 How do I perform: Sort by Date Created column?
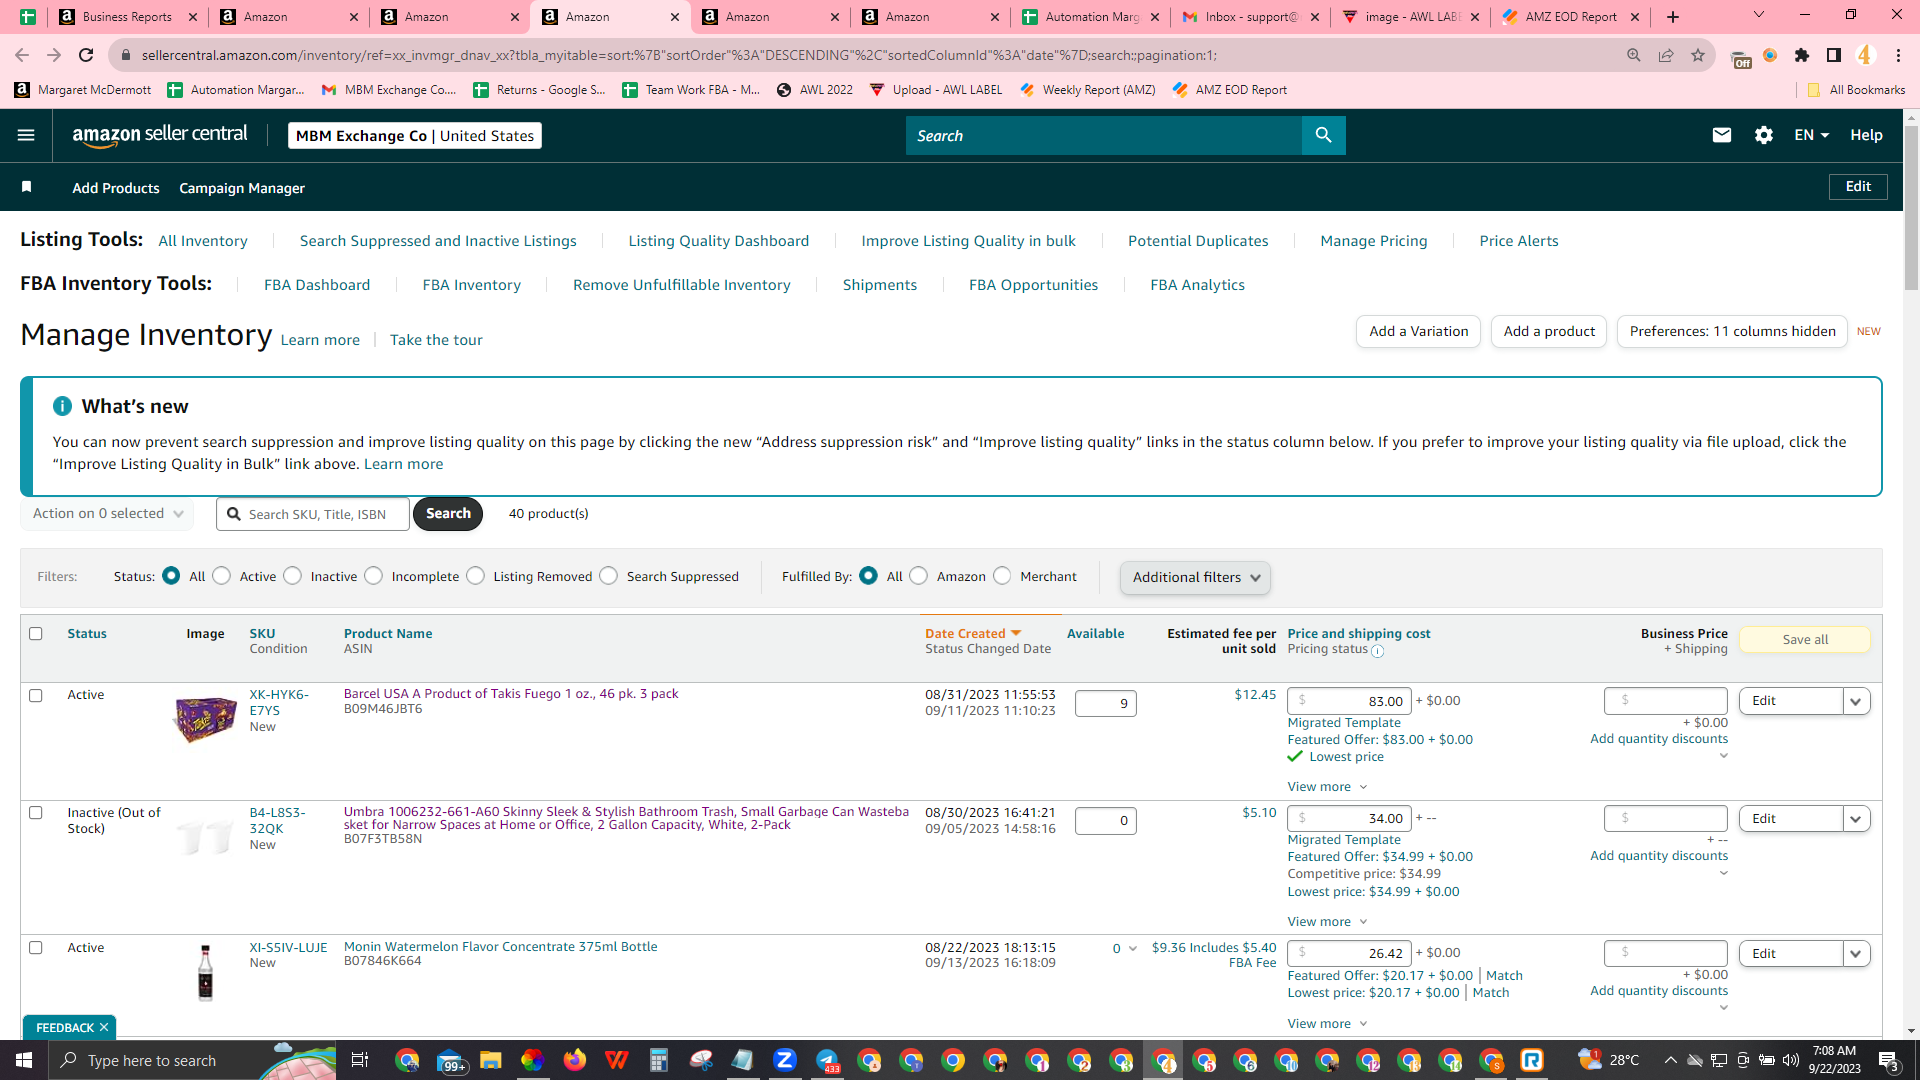(972, 633)
